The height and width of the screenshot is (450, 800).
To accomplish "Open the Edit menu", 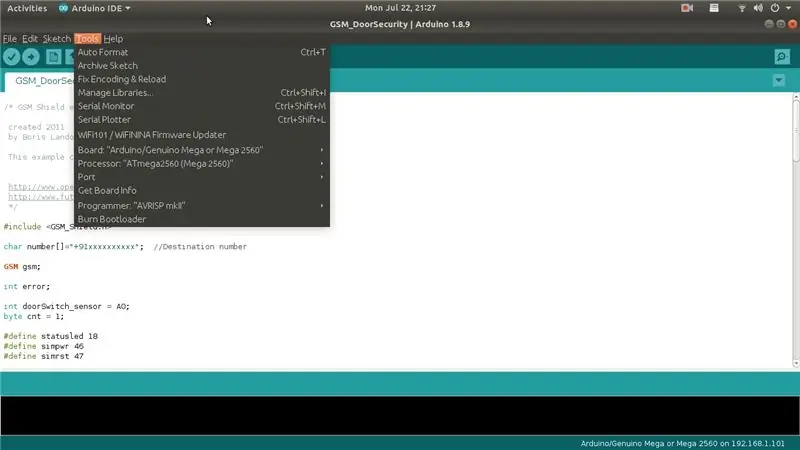I will (x=30, y=39).
